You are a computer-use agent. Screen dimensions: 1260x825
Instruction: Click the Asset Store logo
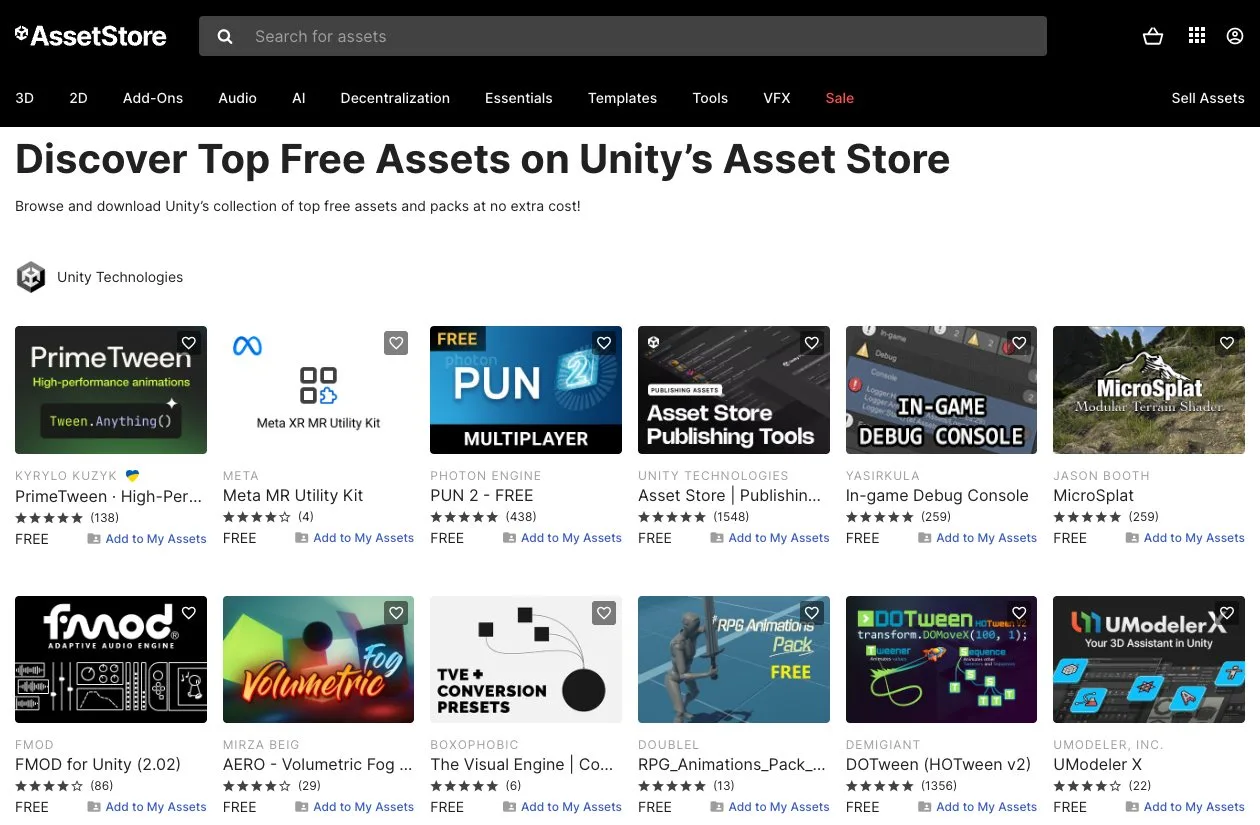point(91,36)
